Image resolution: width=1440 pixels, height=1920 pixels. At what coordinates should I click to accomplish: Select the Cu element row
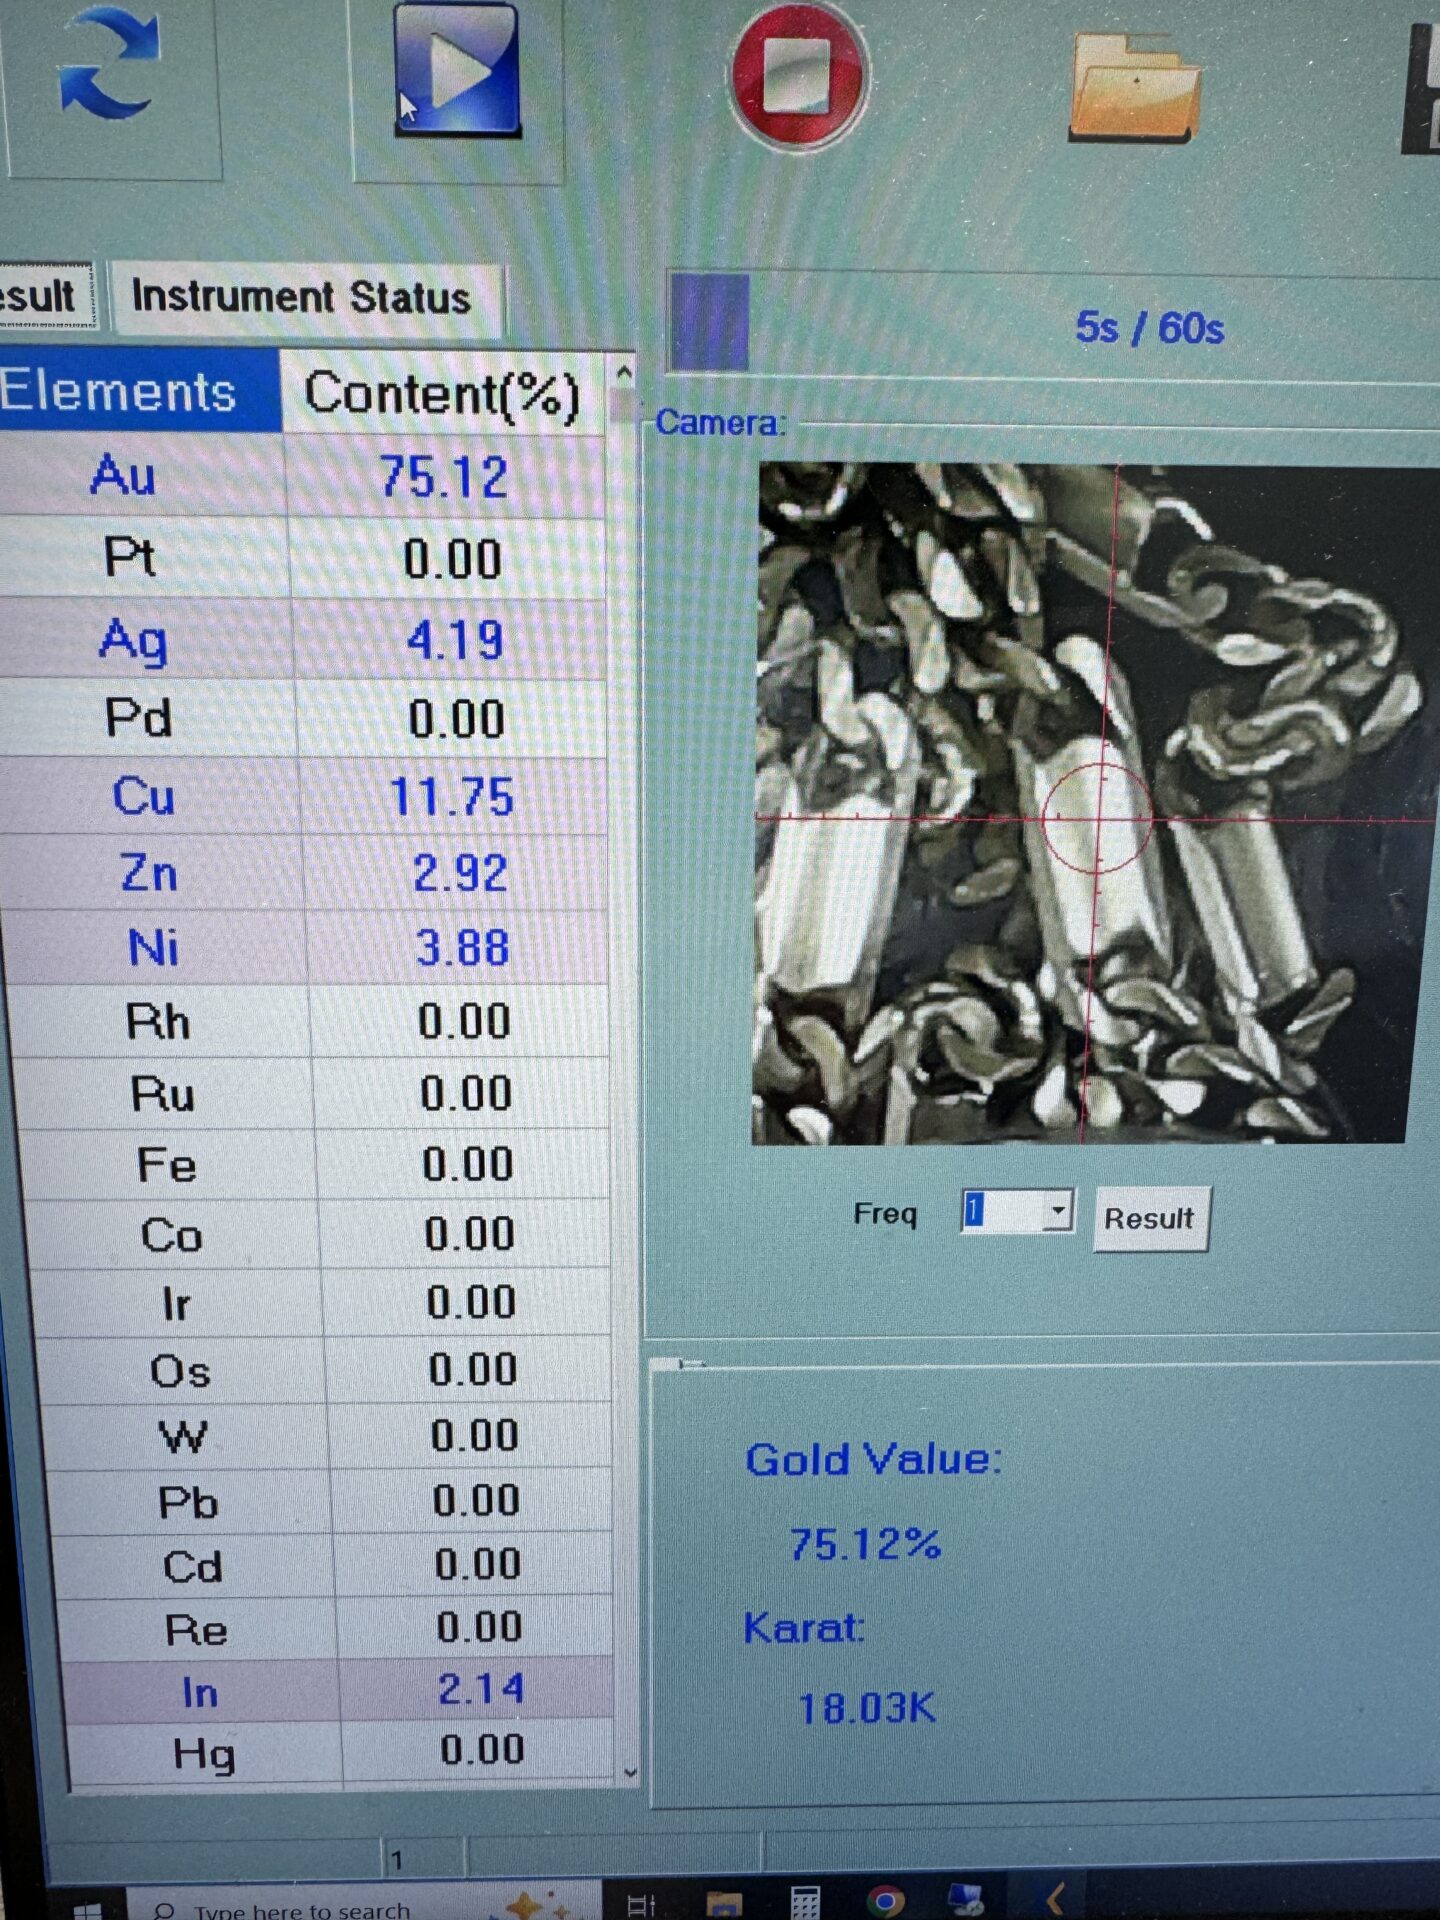click(x=305, y=797)
